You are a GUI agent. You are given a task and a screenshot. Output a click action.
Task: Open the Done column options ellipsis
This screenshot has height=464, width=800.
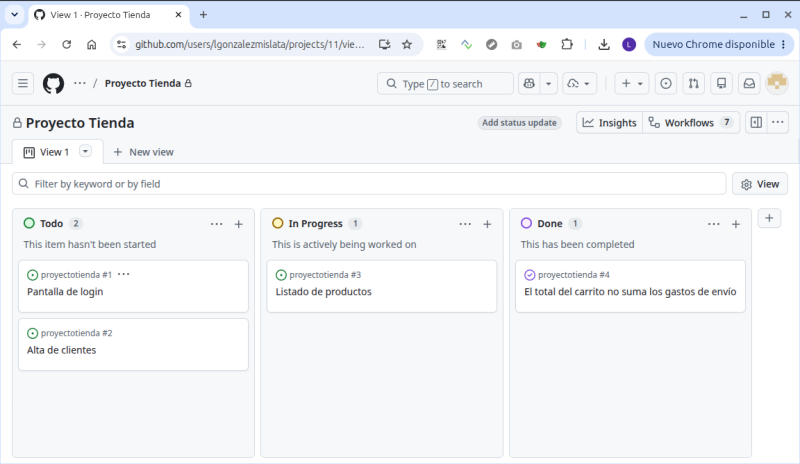714,224
